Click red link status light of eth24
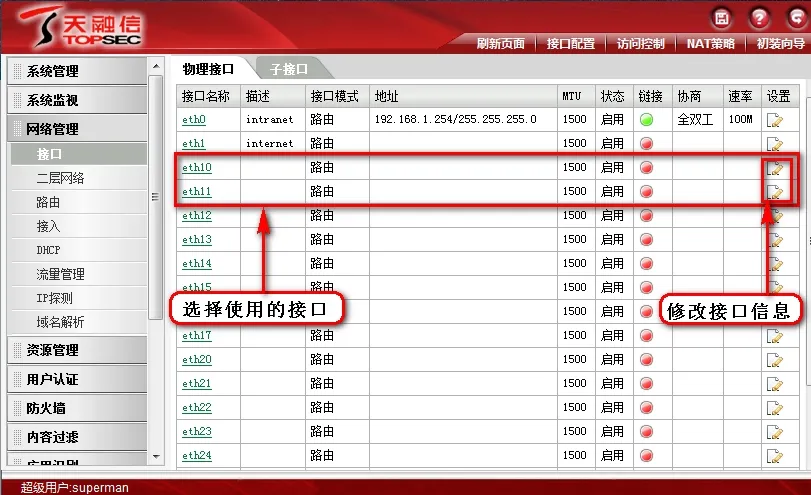 click(646, 456)
